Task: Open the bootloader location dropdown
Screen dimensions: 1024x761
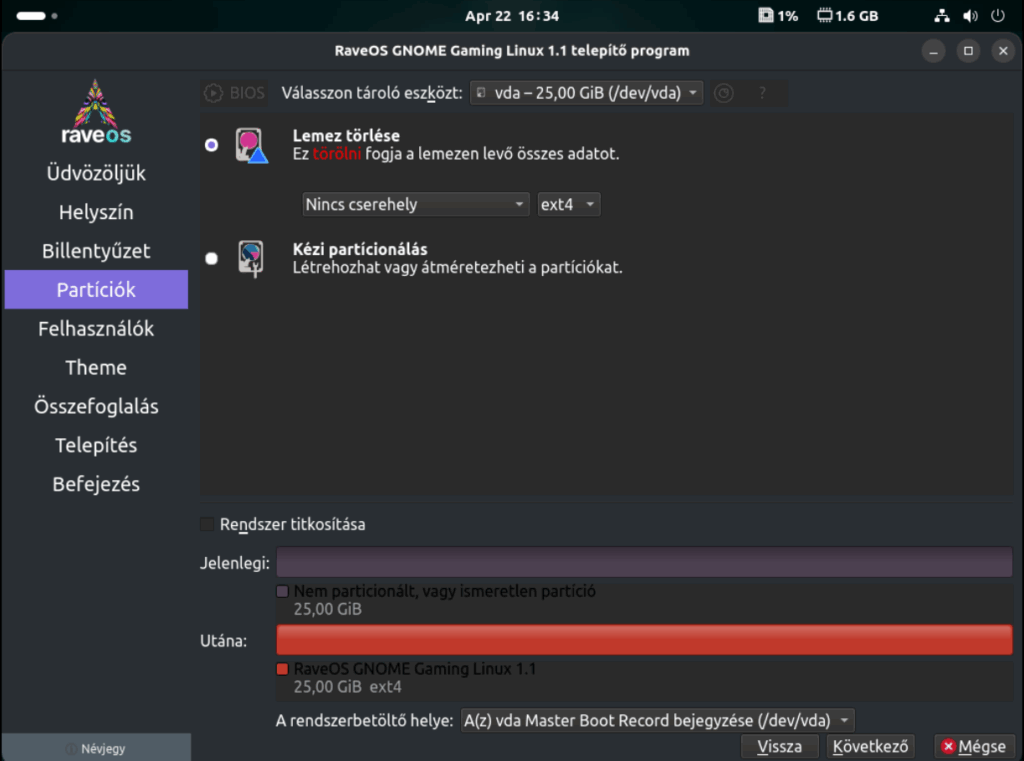Action: click(657, 721)
